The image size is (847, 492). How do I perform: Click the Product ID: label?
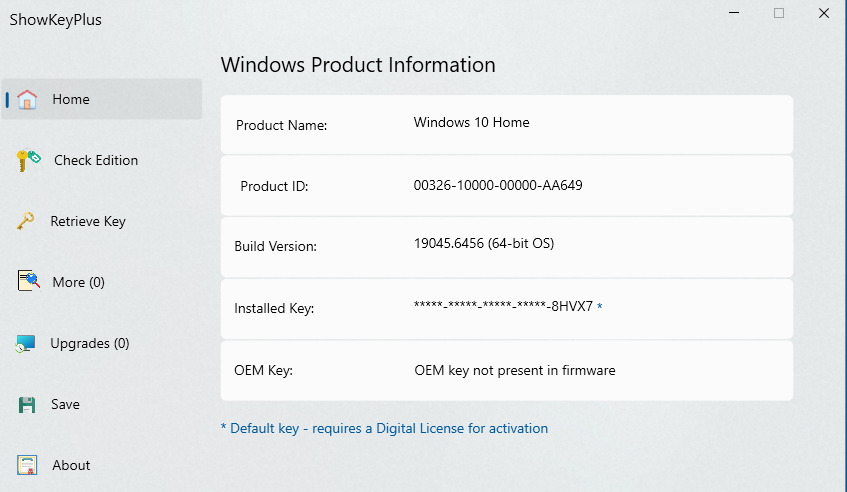click(274, 186)
